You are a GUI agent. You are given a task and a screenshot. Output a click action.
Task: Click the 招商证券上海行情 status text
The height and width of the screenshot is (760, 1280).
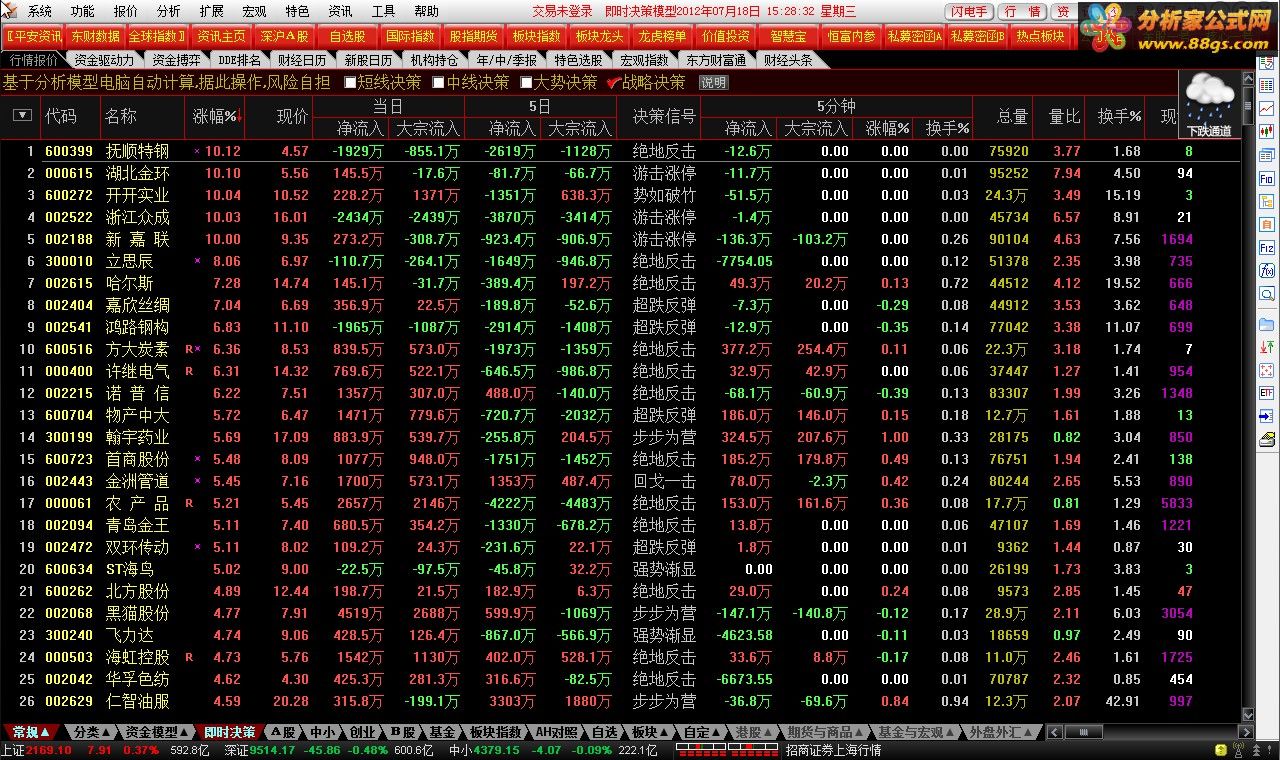click(x=834, y=751)
